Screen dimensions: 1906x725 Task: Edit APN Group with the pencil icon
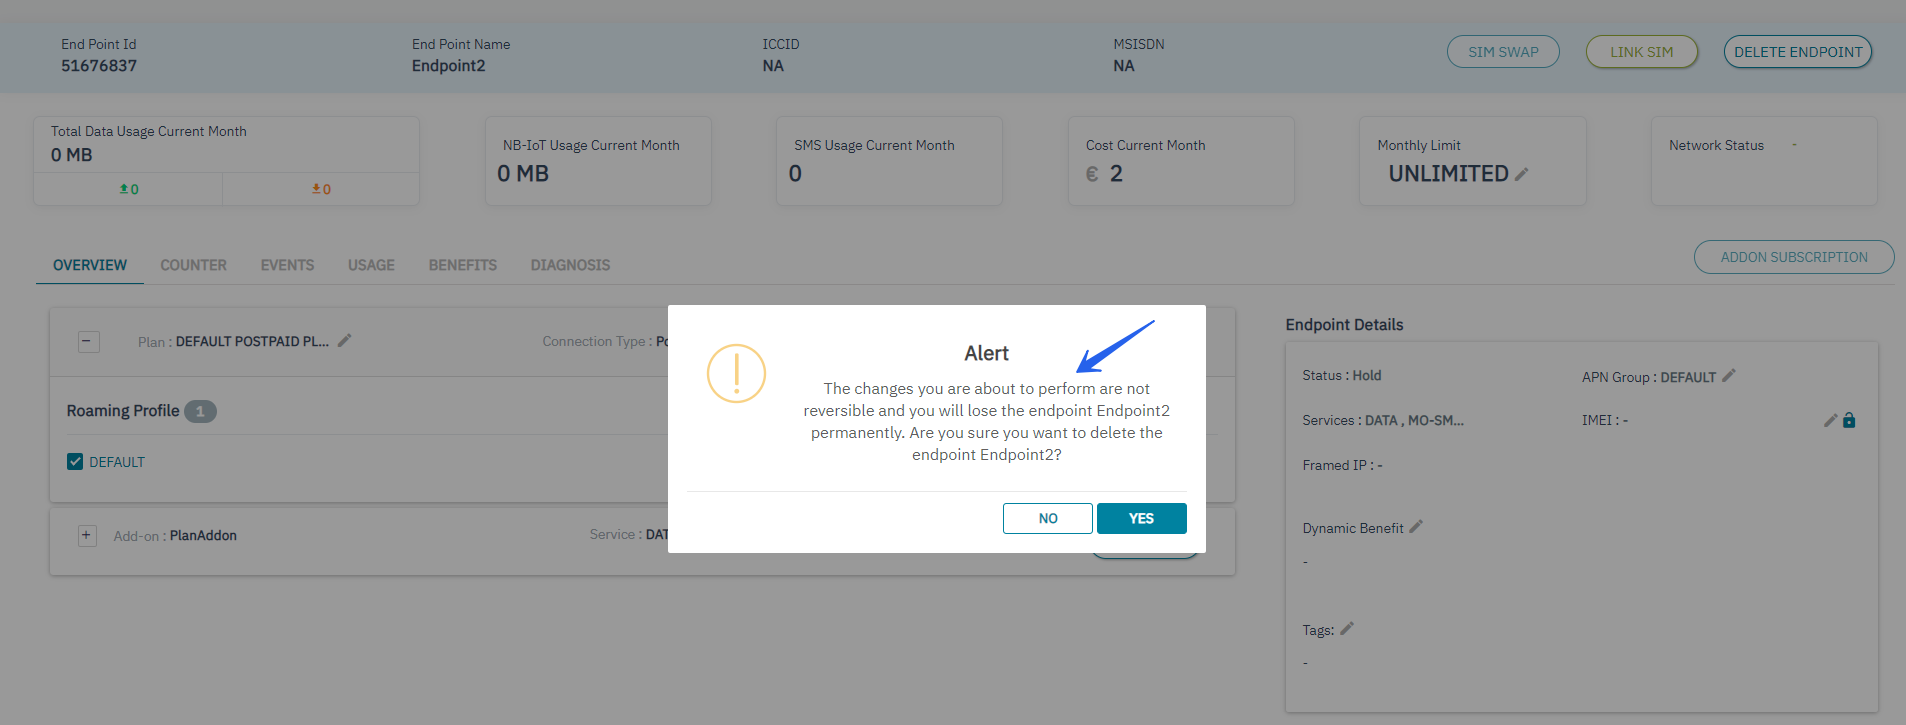click(x=1729, y=376)
